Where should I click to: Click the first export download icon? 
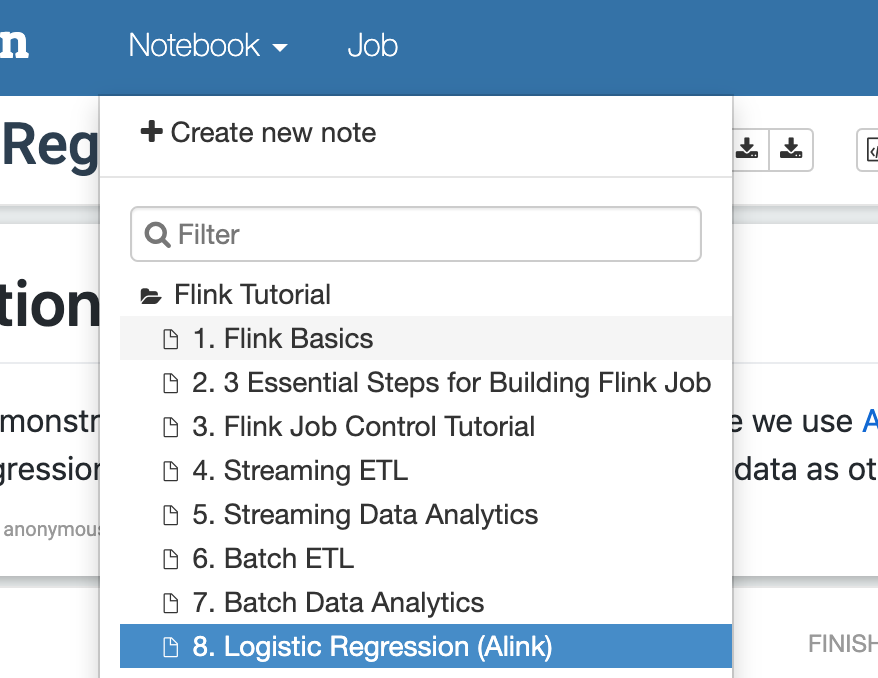click(747, 149)
